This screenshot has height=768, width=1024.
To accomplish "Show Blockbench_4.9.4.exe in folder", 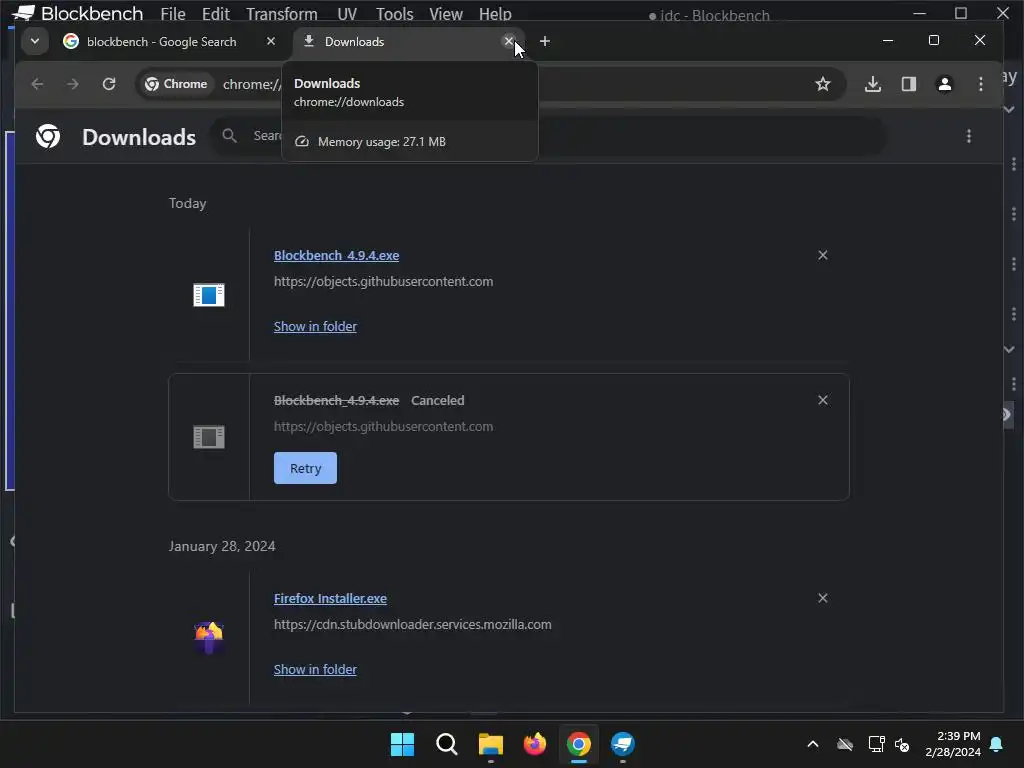I will point(315,327).
